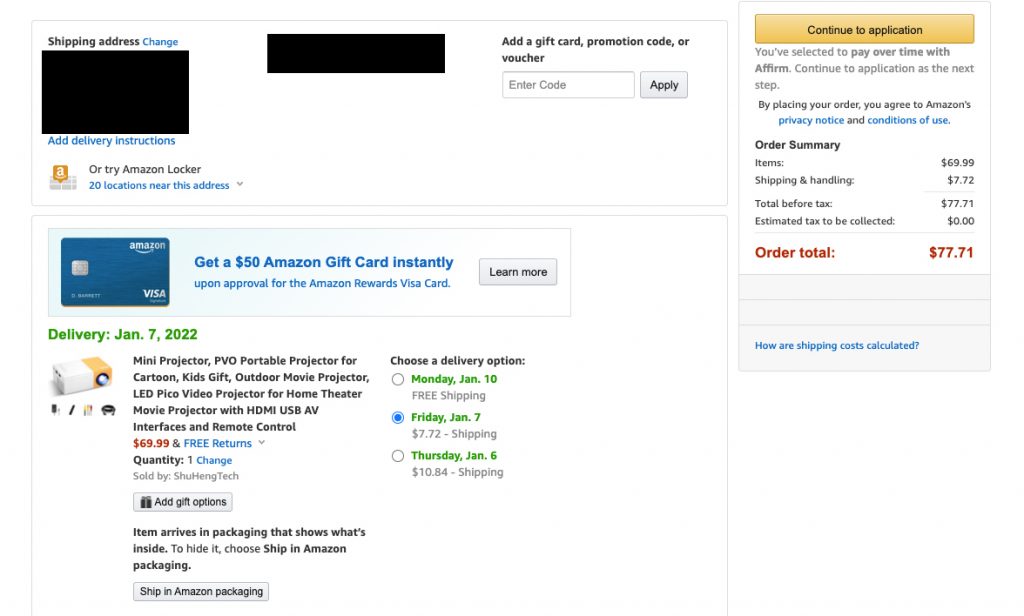This screenshot has height=616, width=1024.
Task: Select Friday, Jan. 7 delivery option
Action: click(398, 418)
